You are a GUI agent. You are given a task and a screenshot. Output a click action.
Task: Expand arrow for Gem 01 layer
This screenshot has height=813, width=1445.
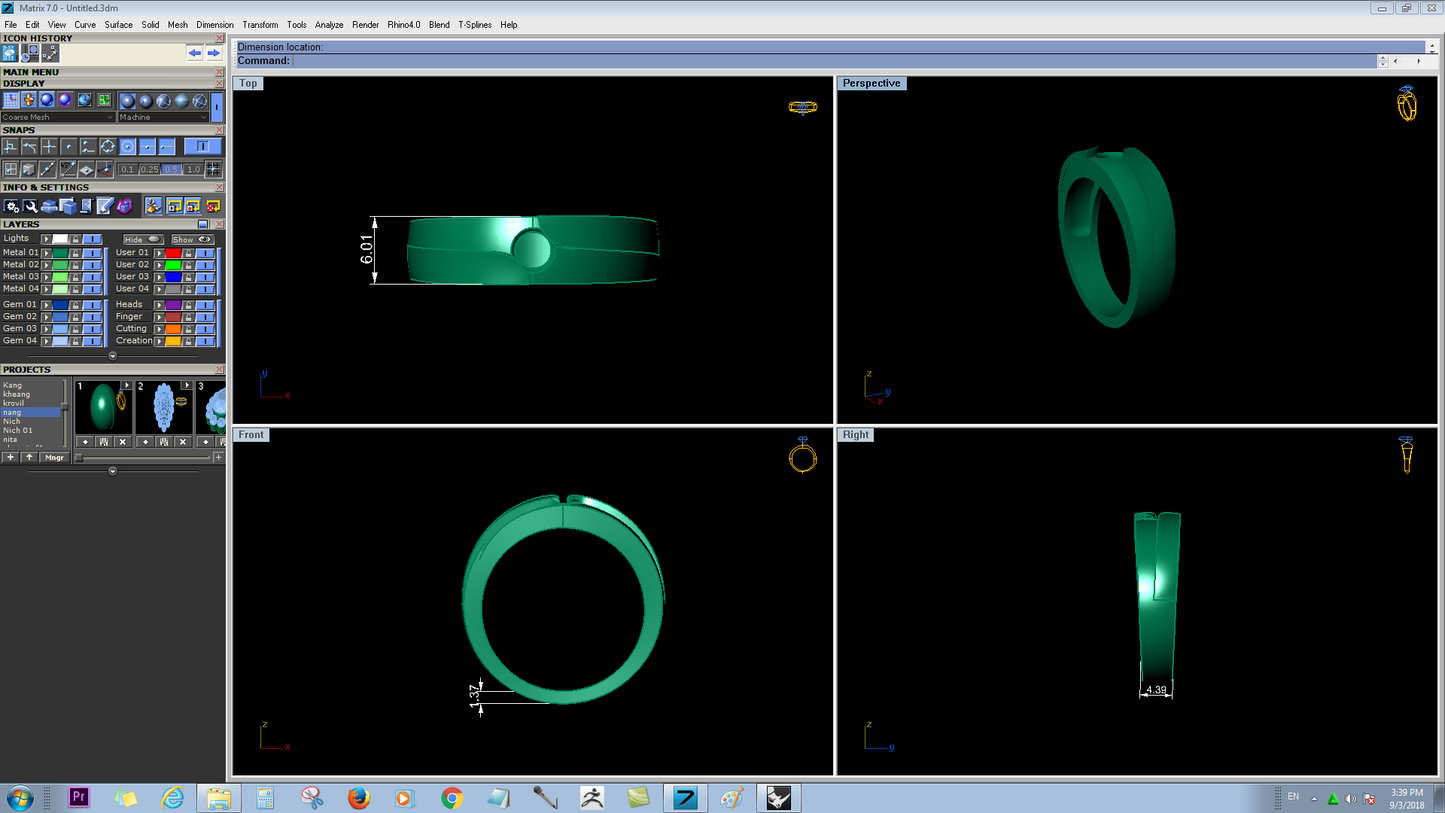46,304
